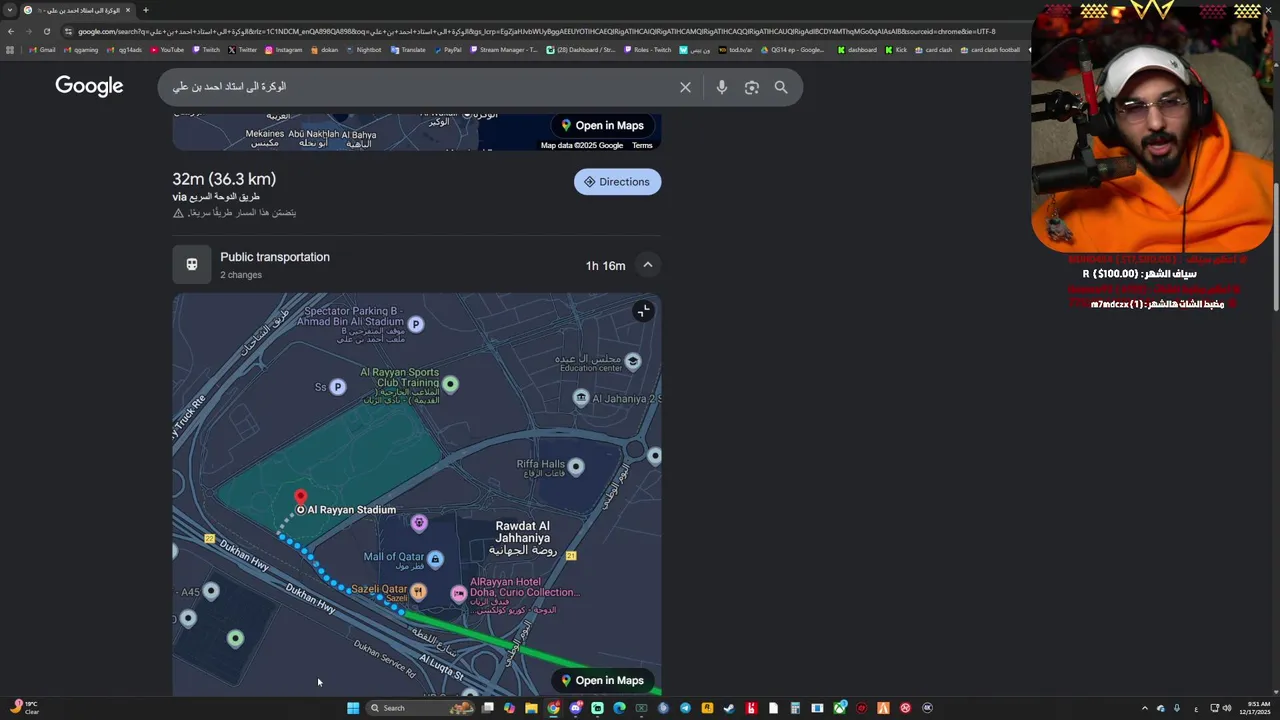Open the Nightbot bookmark

pos(363,50)
